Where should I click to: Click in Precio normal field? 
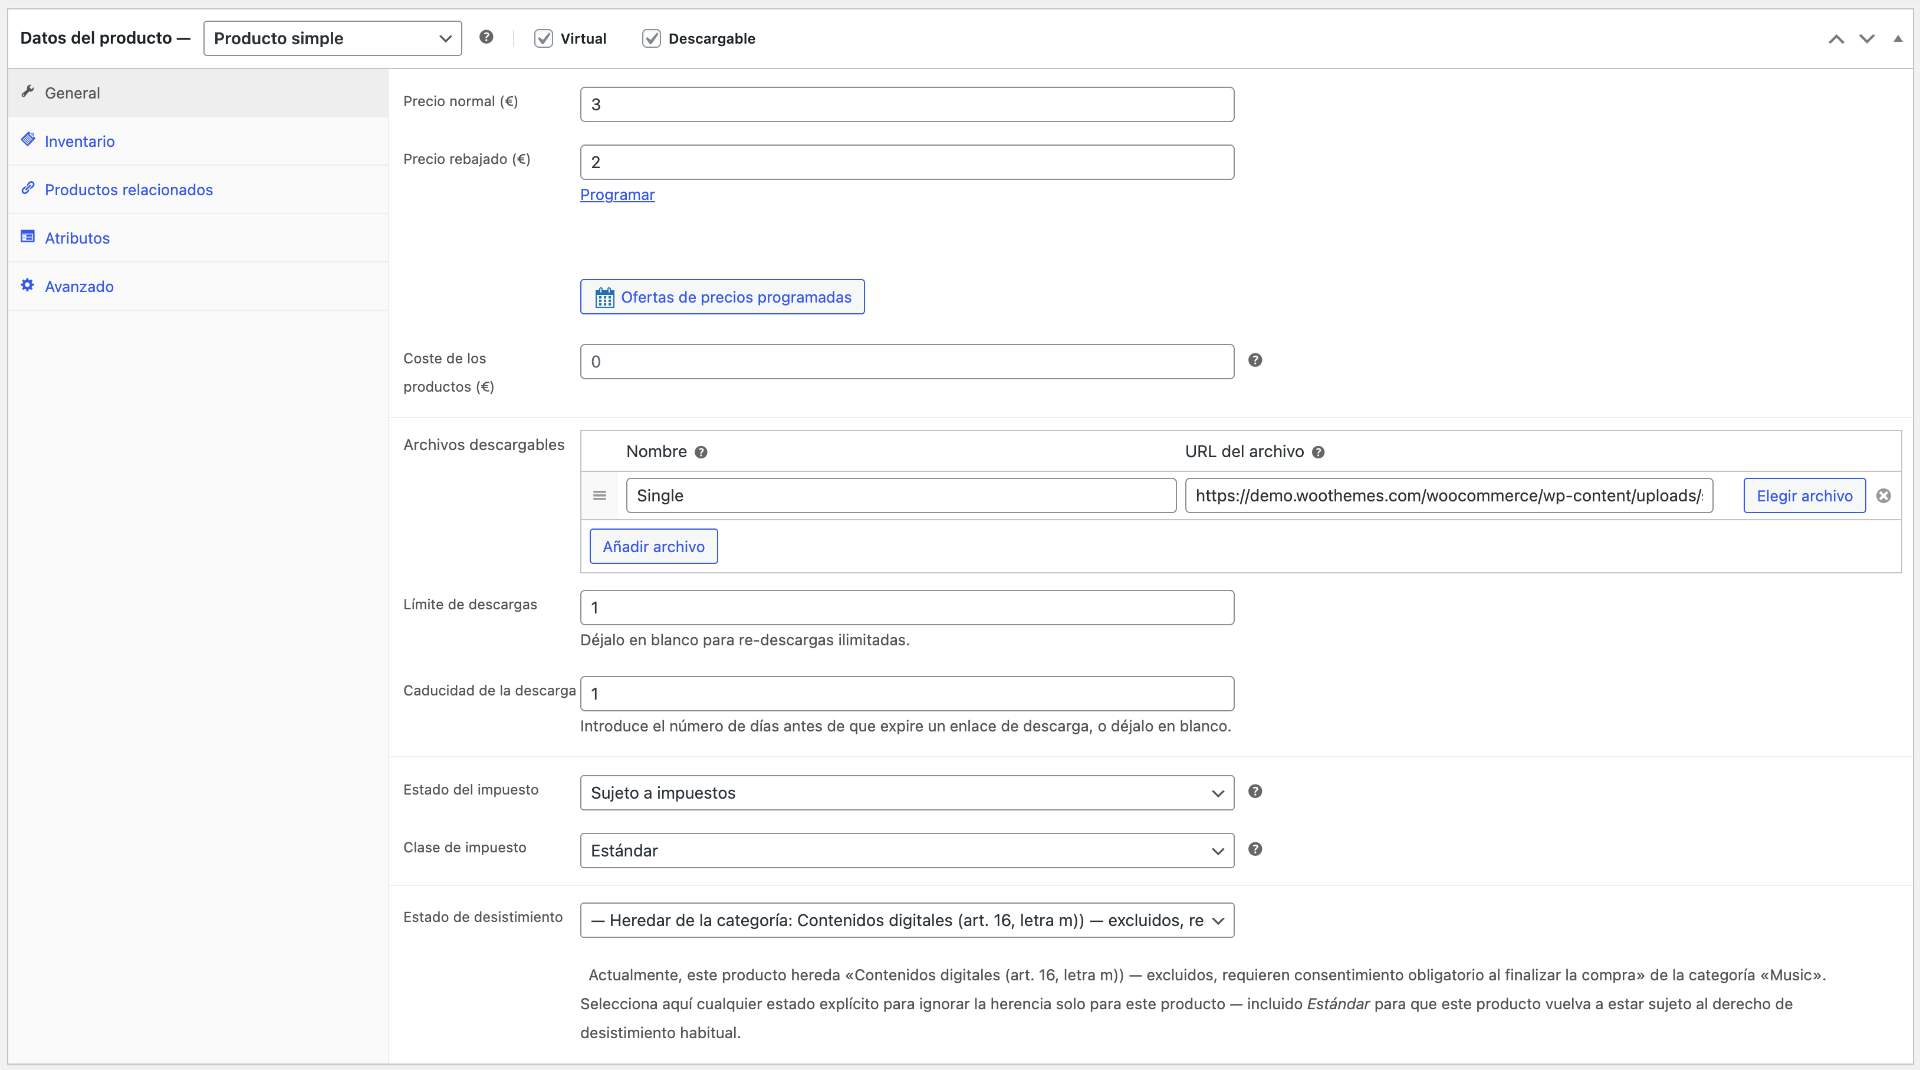pos(907,105)
